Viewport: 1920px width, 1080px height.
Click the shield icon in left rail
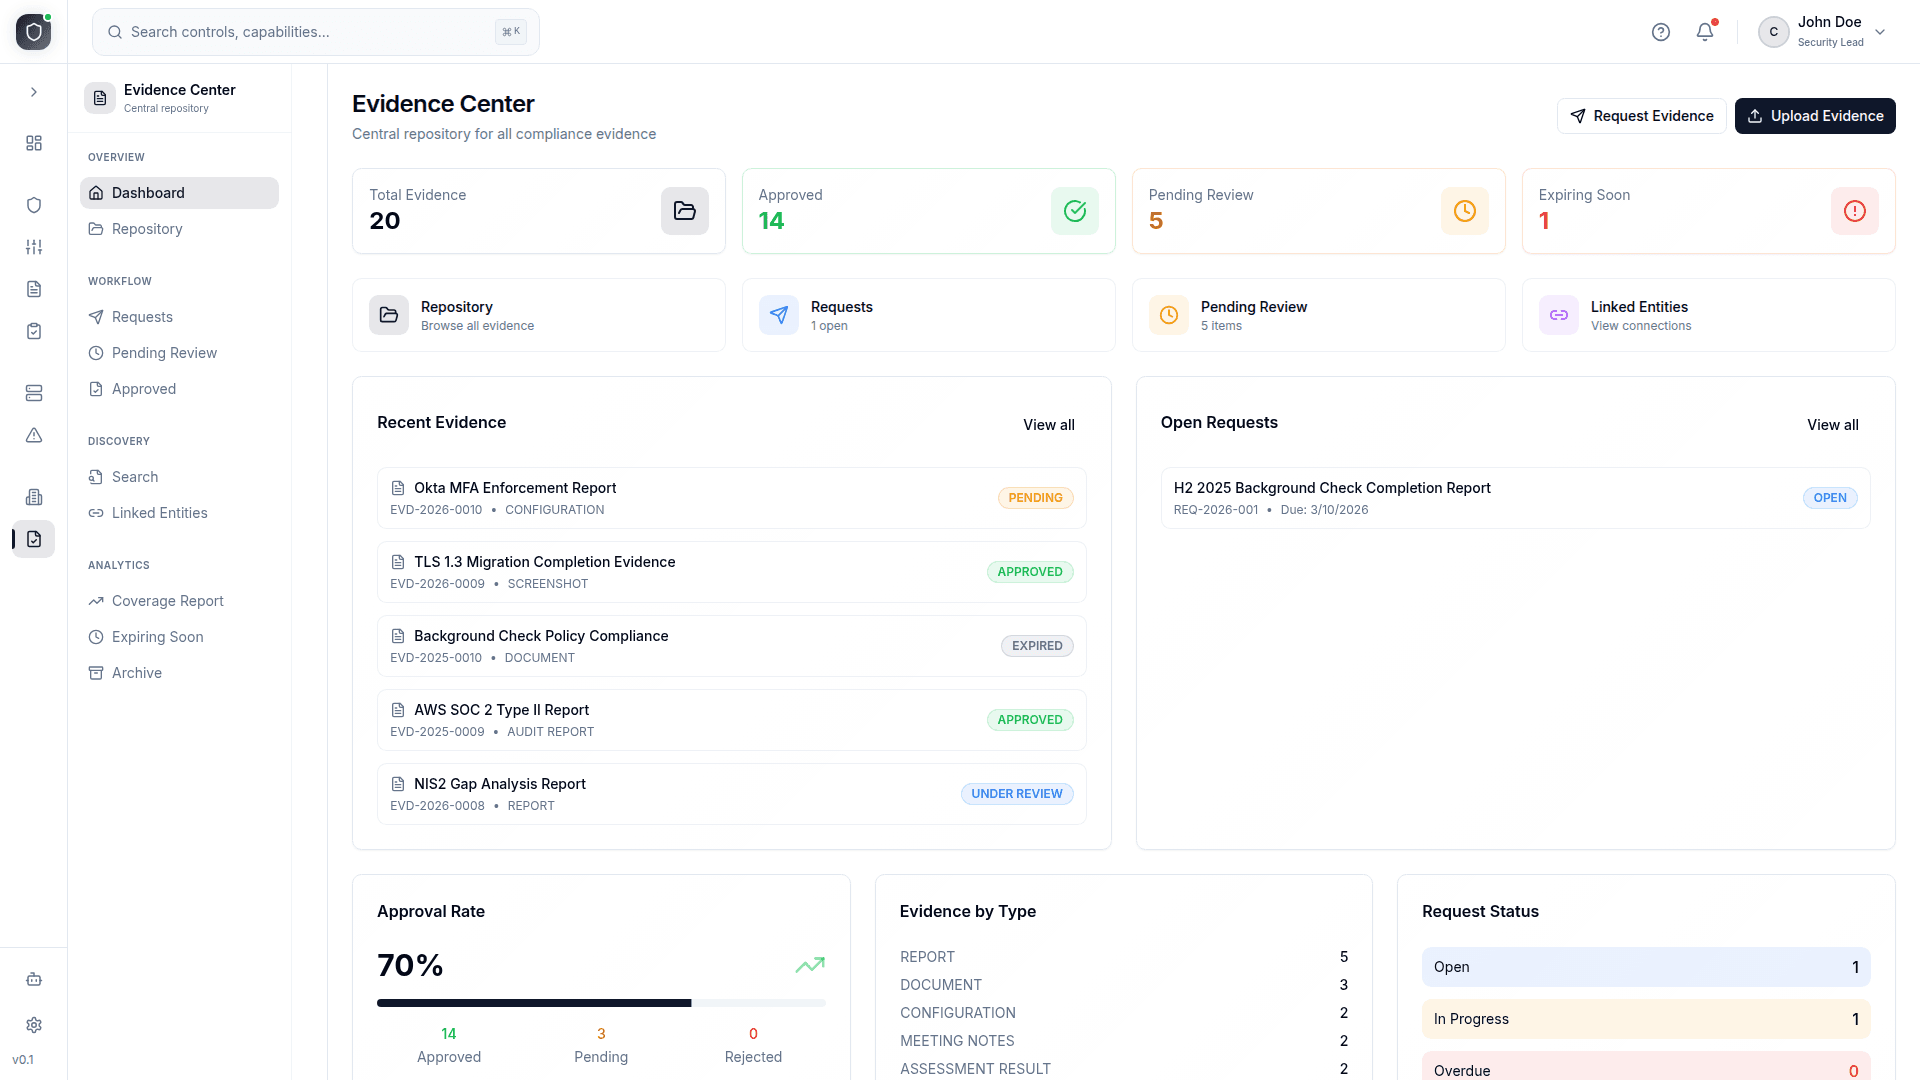tap(34, 205)
